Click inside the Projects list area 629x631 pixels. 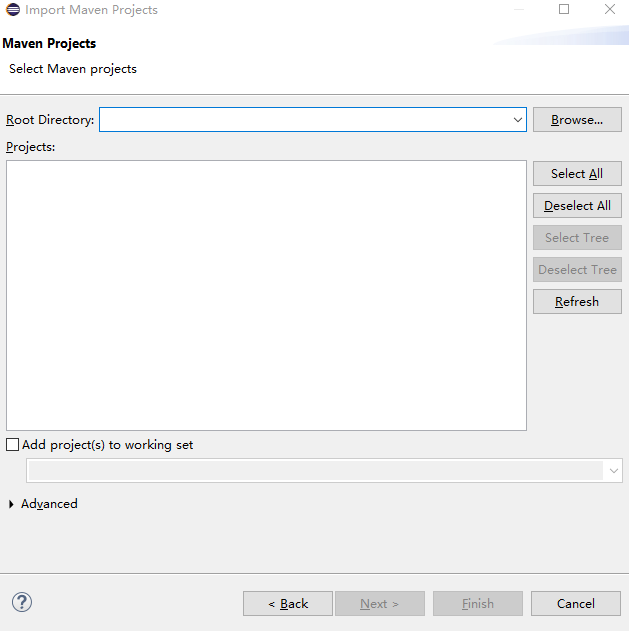(x=266, y=295)
